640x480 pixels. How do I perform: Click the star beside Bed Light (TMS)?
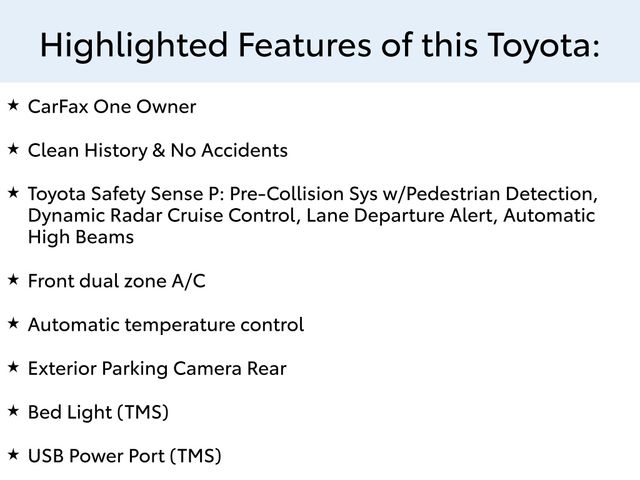click(x=13, y=411)
